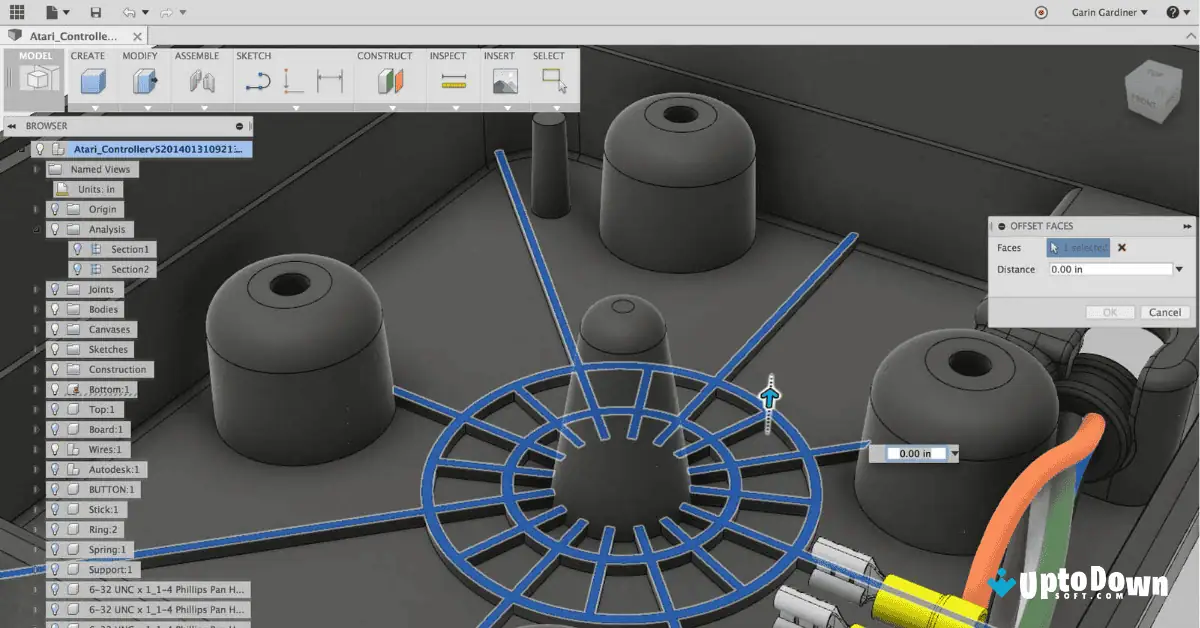The image size is (1200, 628).
Task: Hide the Spring:1 component with its lightbulb
Action: tap(55, 549)
